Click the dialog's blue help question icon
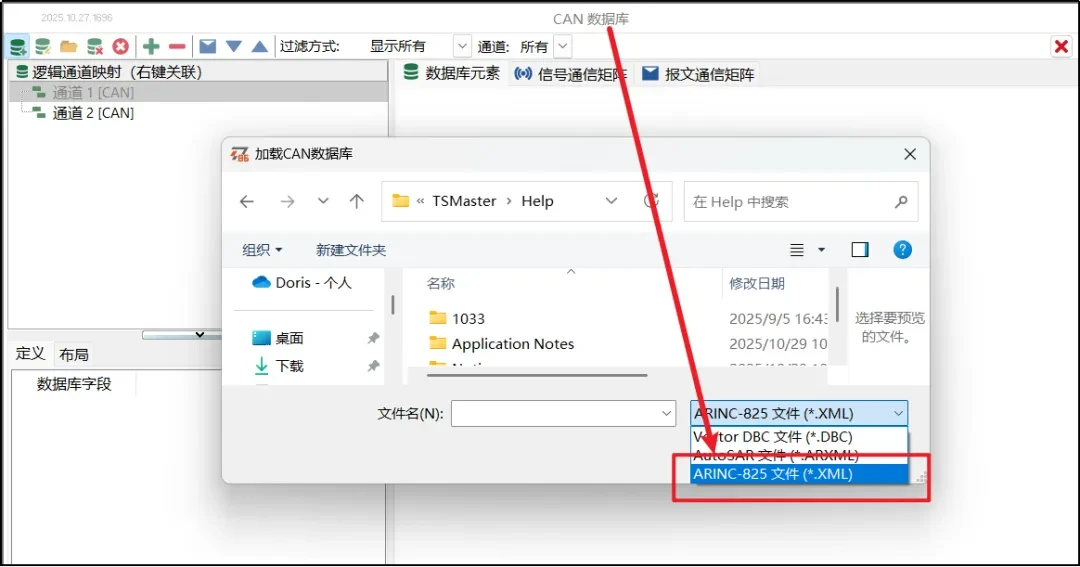 (902, 249)
